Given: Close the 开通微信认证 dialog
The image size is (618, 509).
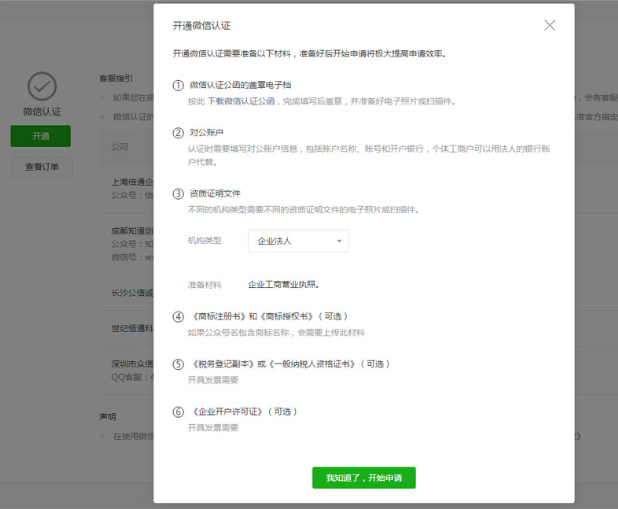Looking at the screenshot, I should (549, 25).
